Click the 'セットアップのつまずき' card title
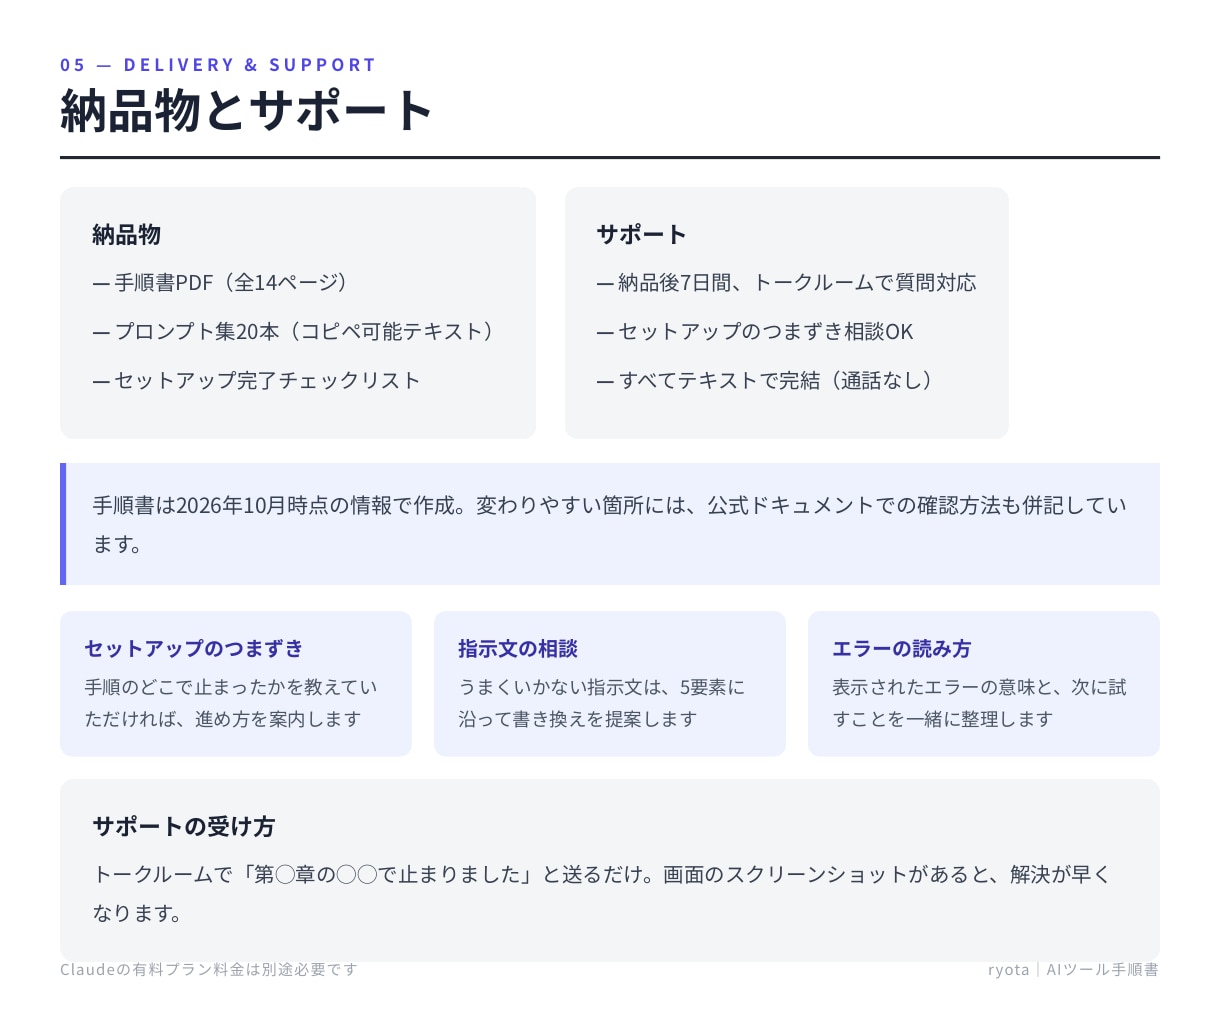 click(194, 649)
